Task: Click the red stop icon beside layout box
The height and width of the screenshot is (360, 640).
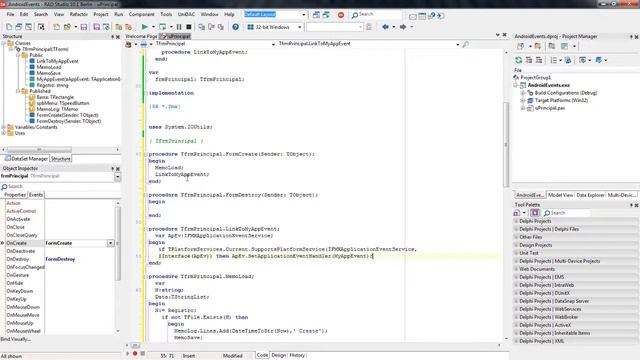Action: click(341, 15)
